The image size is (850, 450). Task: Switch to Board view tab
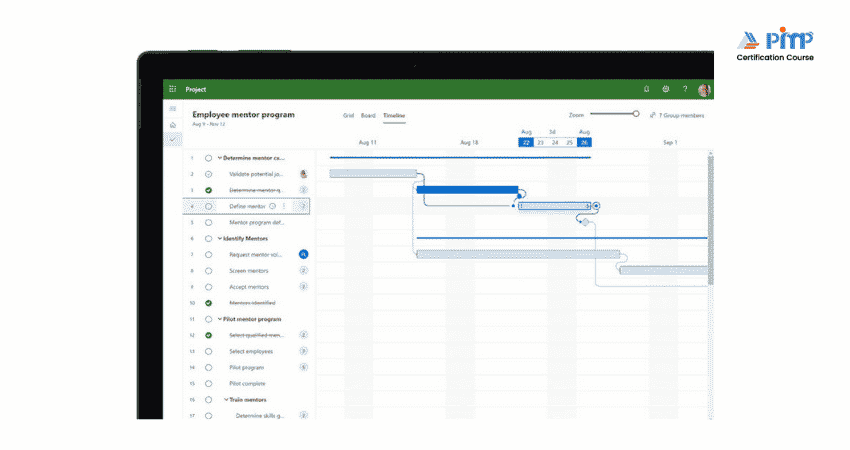[368, 115]
